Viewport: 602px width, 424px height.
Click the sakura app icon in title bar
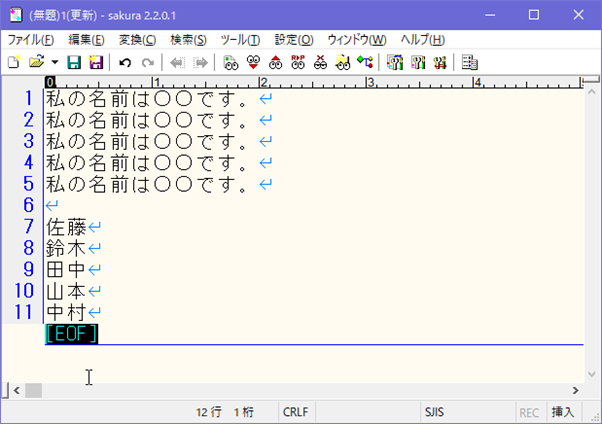(16, 15)
